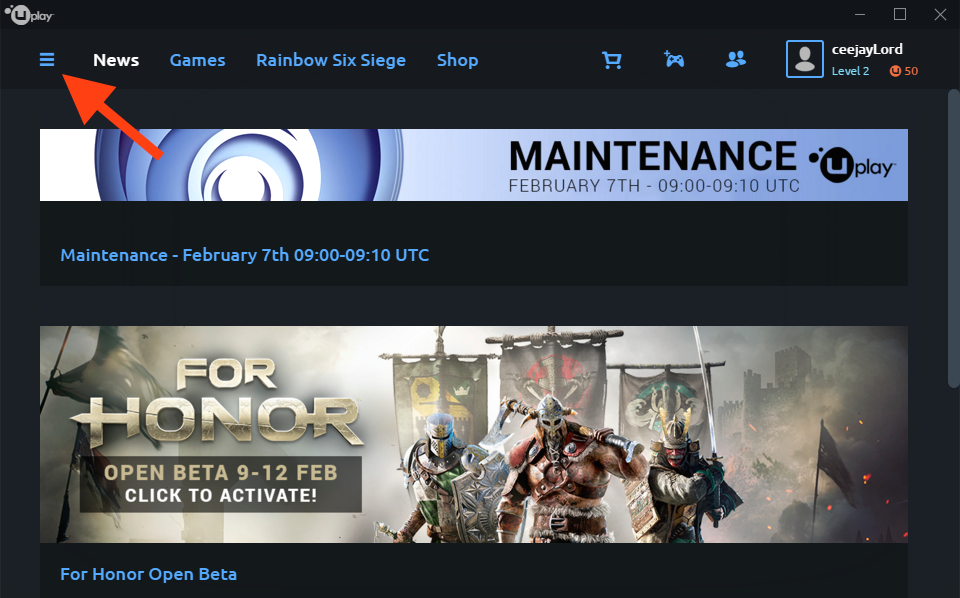Click the ceejayLord username
This screenshot has width=960, height=598.
click(x=867, y=49)
